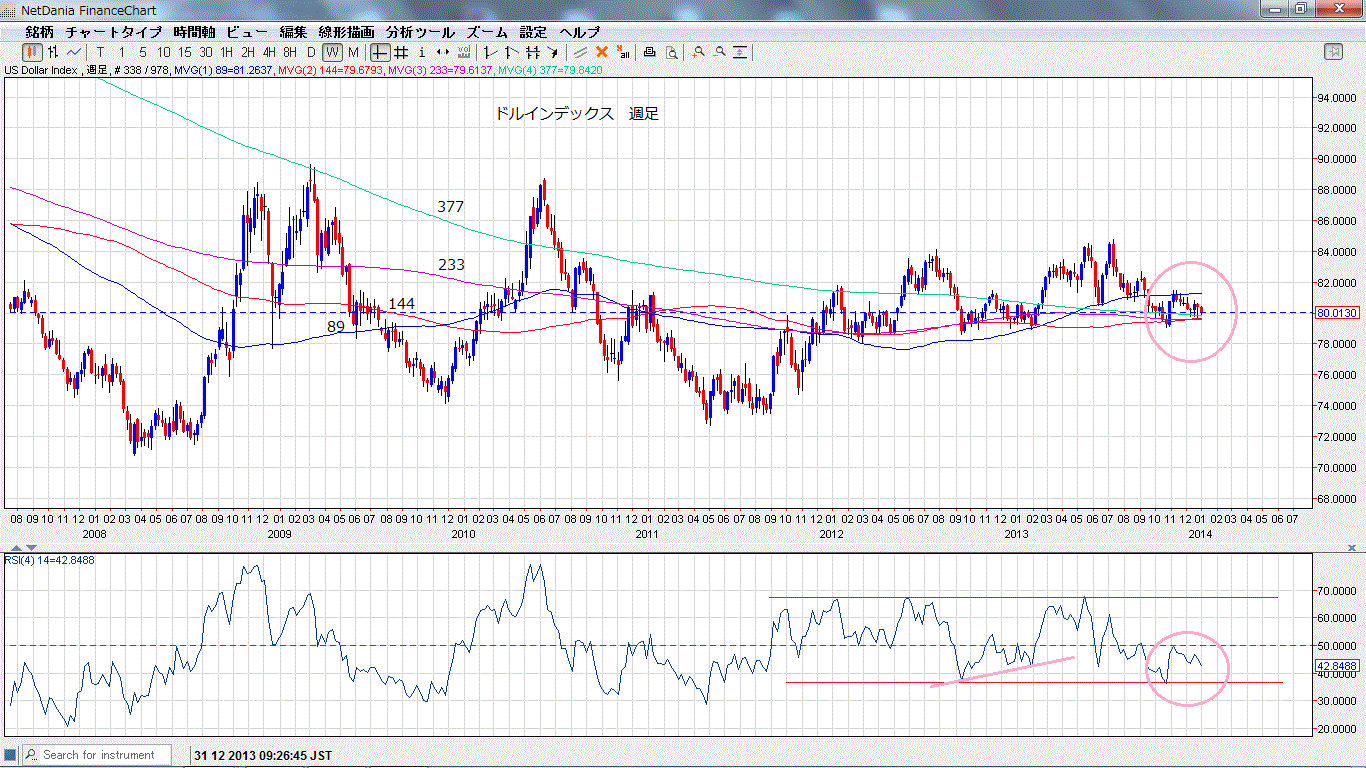Open the チャートタイプ menu
The image size is (1366, 768).
(114, 32)
